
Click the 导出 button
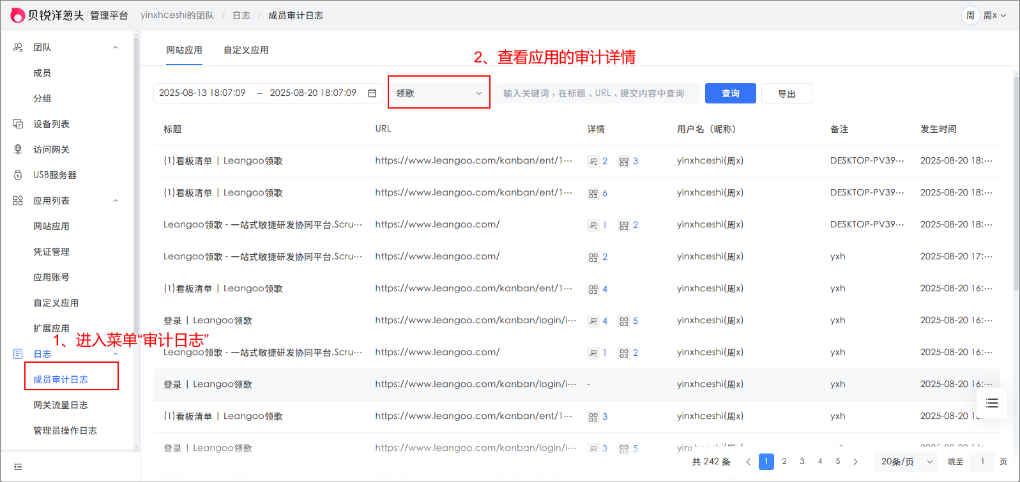coord(786,93)
